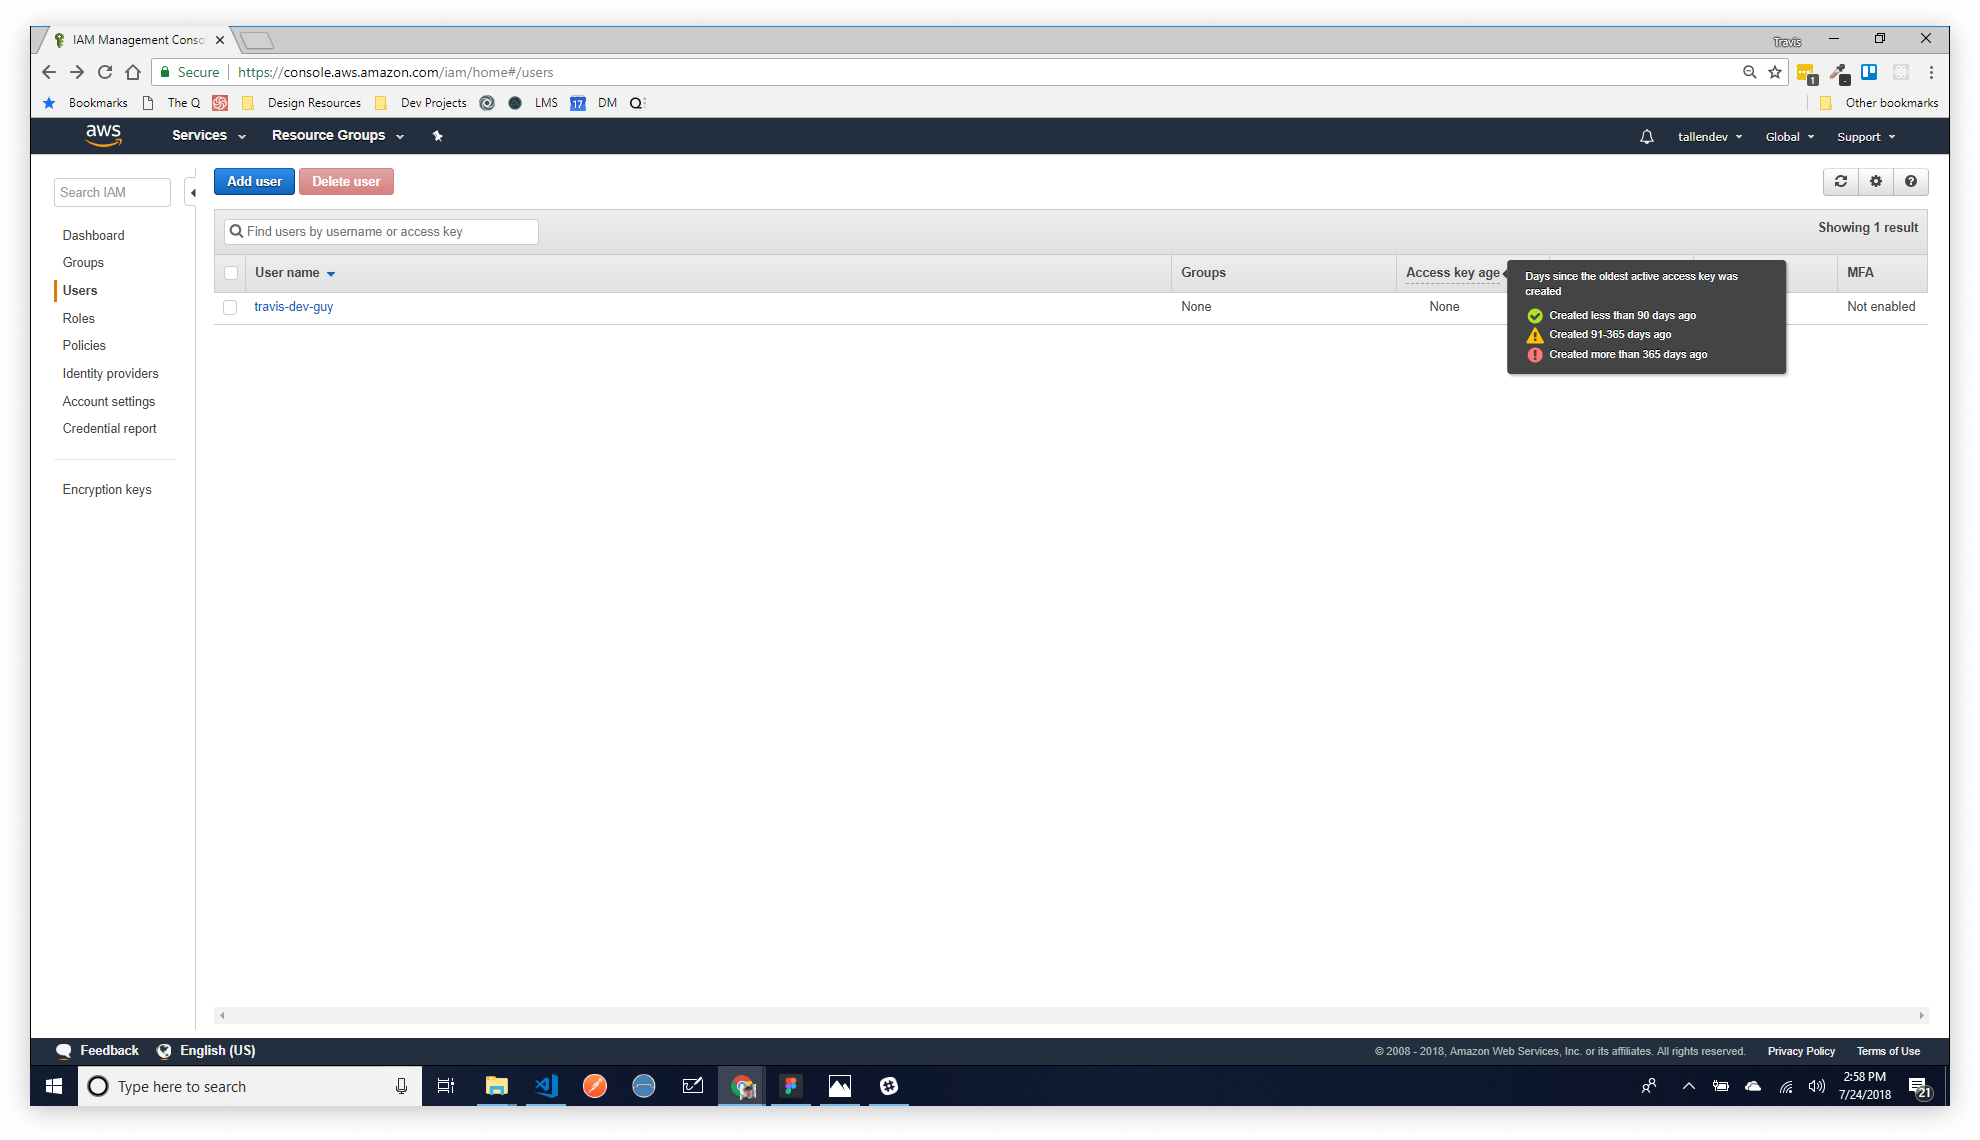Click the Add user button
The image size is (1980, 1140).
tap(254, 181)
